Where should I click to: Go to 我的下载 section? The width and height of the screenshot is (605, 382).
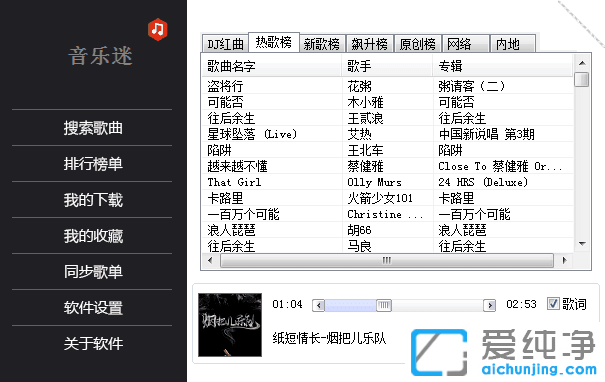pos(93,200)
